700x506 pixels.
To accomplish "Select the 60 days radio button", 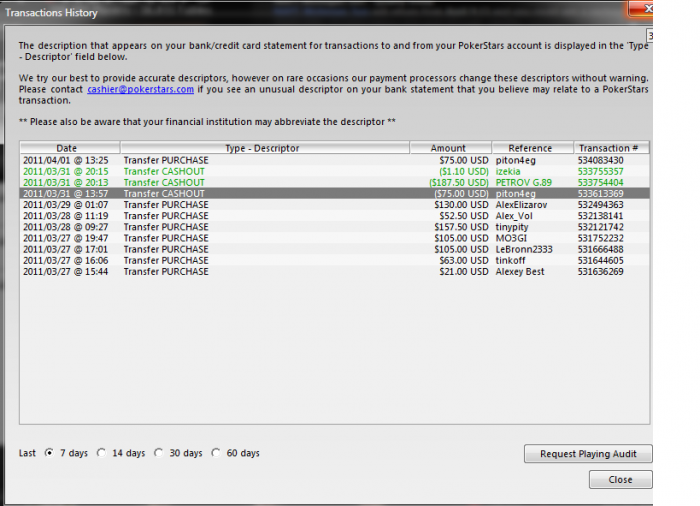I will [x=216, y=453].
